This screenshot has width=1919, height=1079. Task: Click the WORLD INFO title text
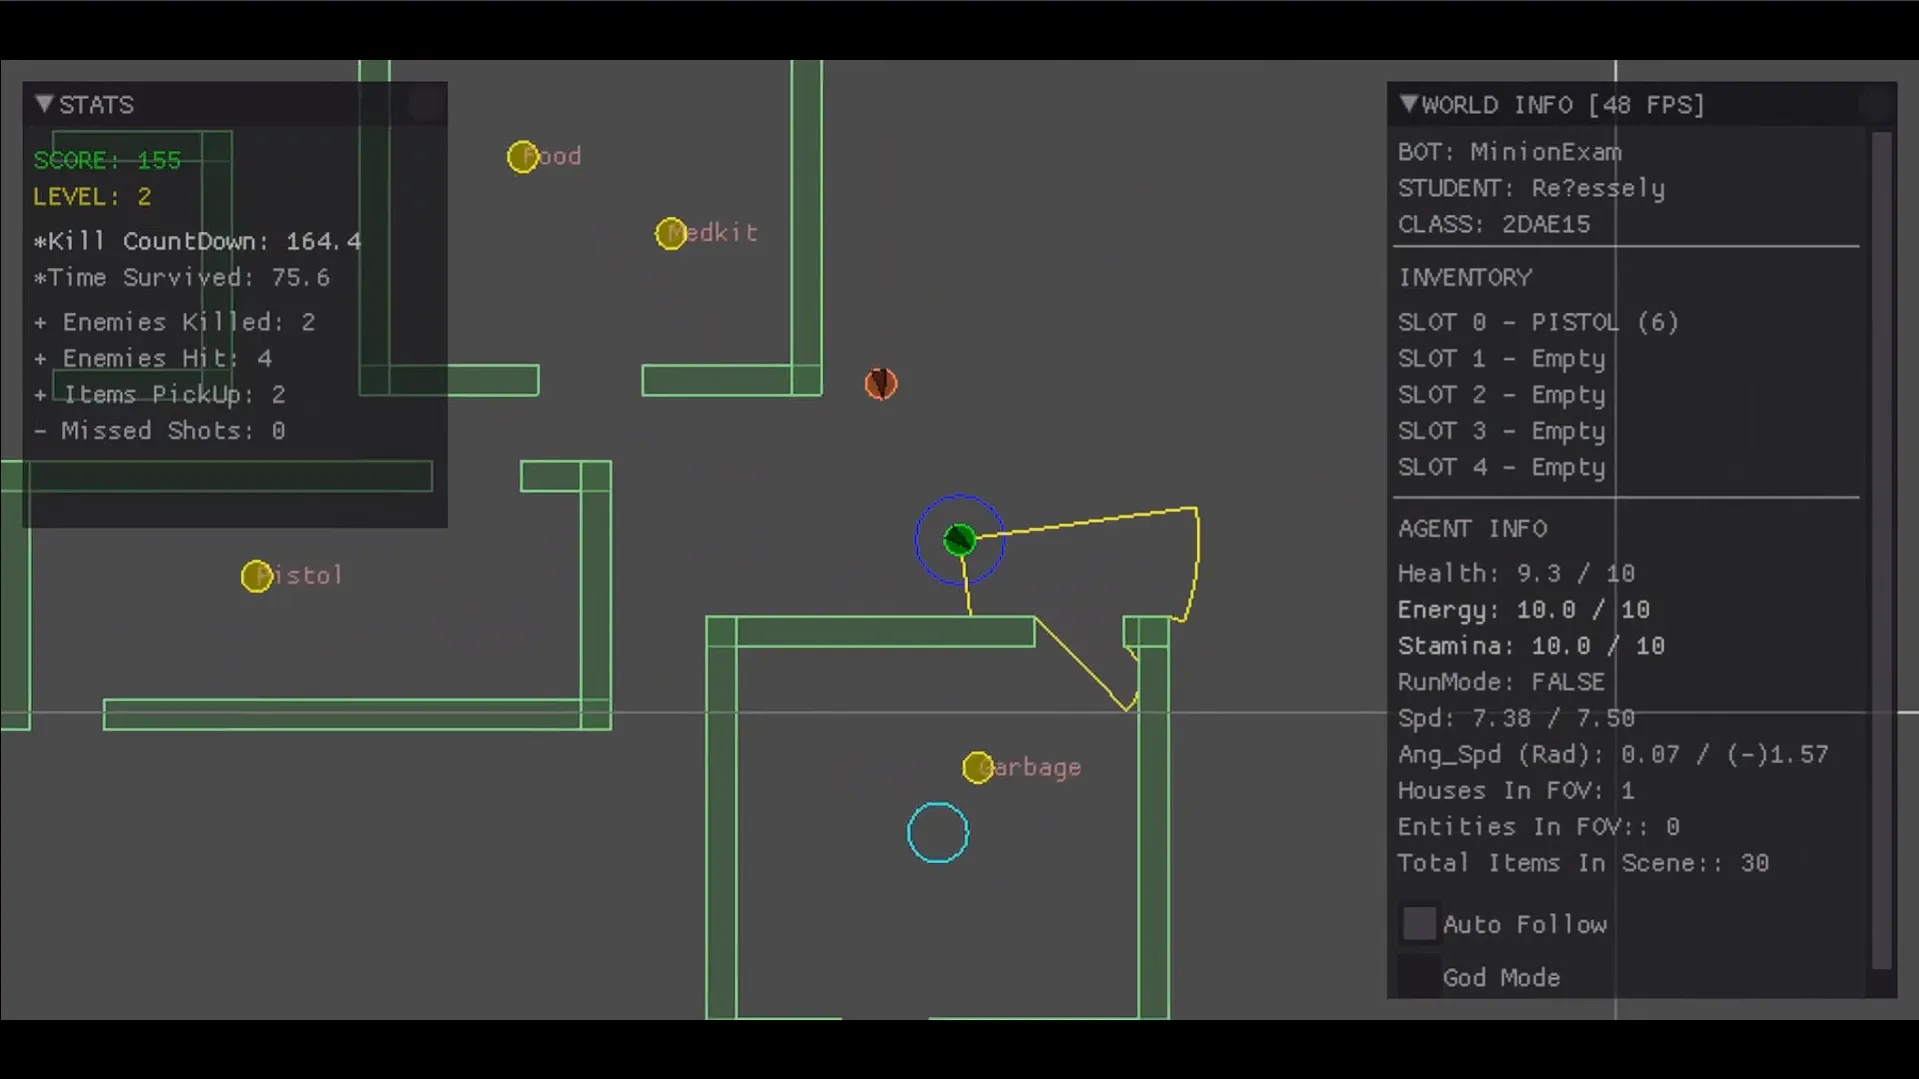pos(1563,105)
